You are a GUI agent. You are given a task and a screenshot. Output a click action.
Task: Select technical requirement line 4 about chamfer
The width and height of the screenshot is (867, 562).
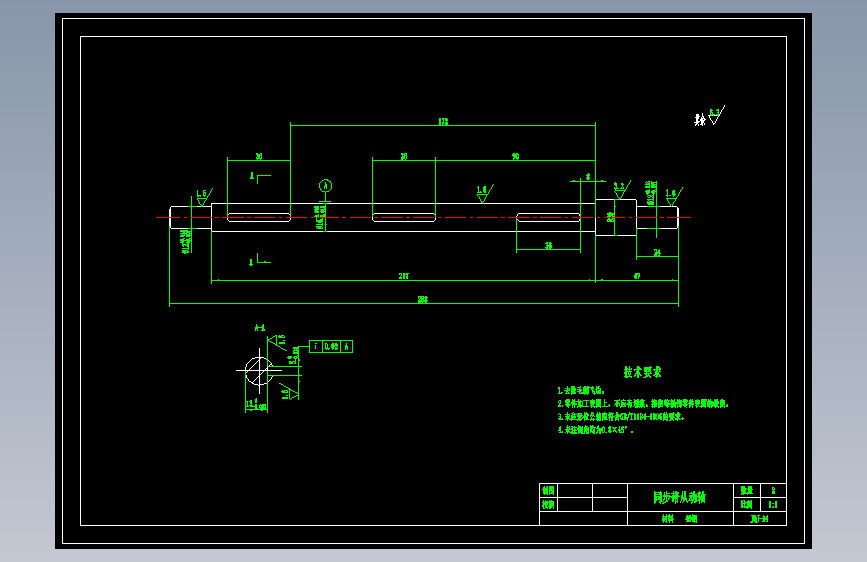[595, 430]
